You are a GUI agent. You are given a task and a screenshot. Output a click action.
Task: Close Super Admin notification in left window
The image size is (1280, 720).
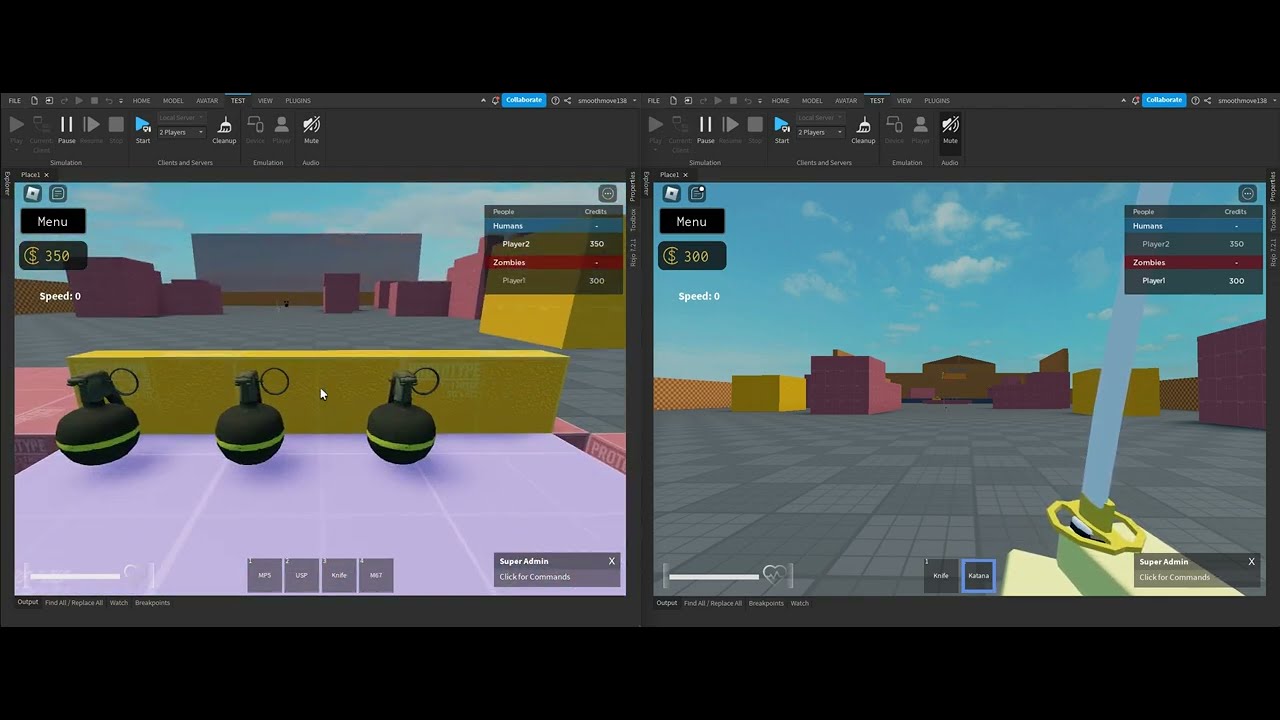(612, 561)
